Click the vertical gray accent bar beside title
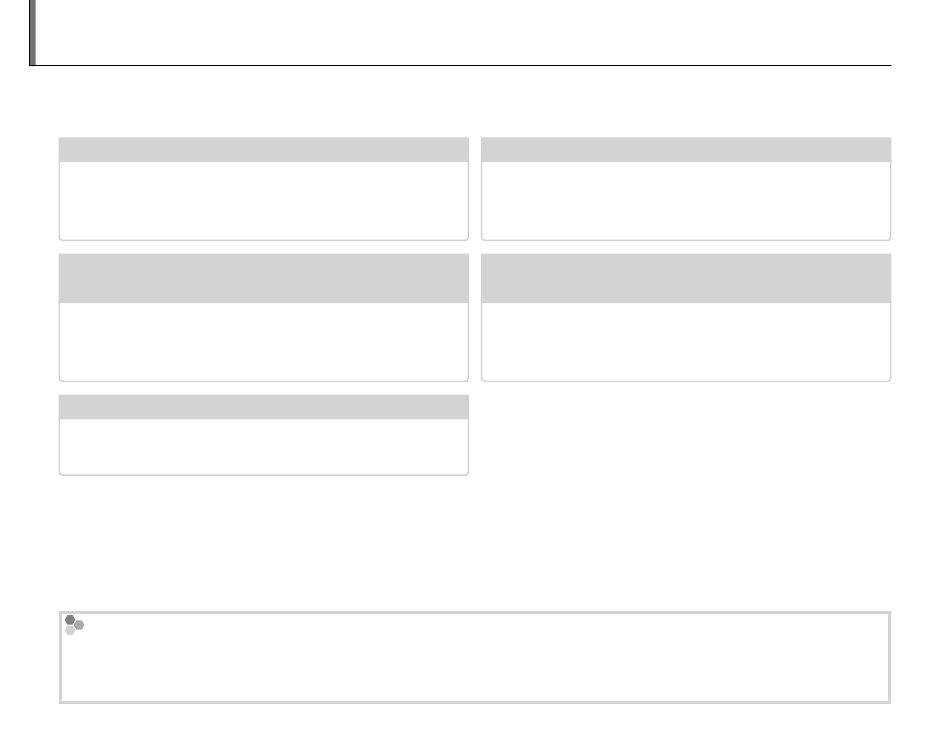Viewport: 950px width, 751px height. tap(33, 32)
